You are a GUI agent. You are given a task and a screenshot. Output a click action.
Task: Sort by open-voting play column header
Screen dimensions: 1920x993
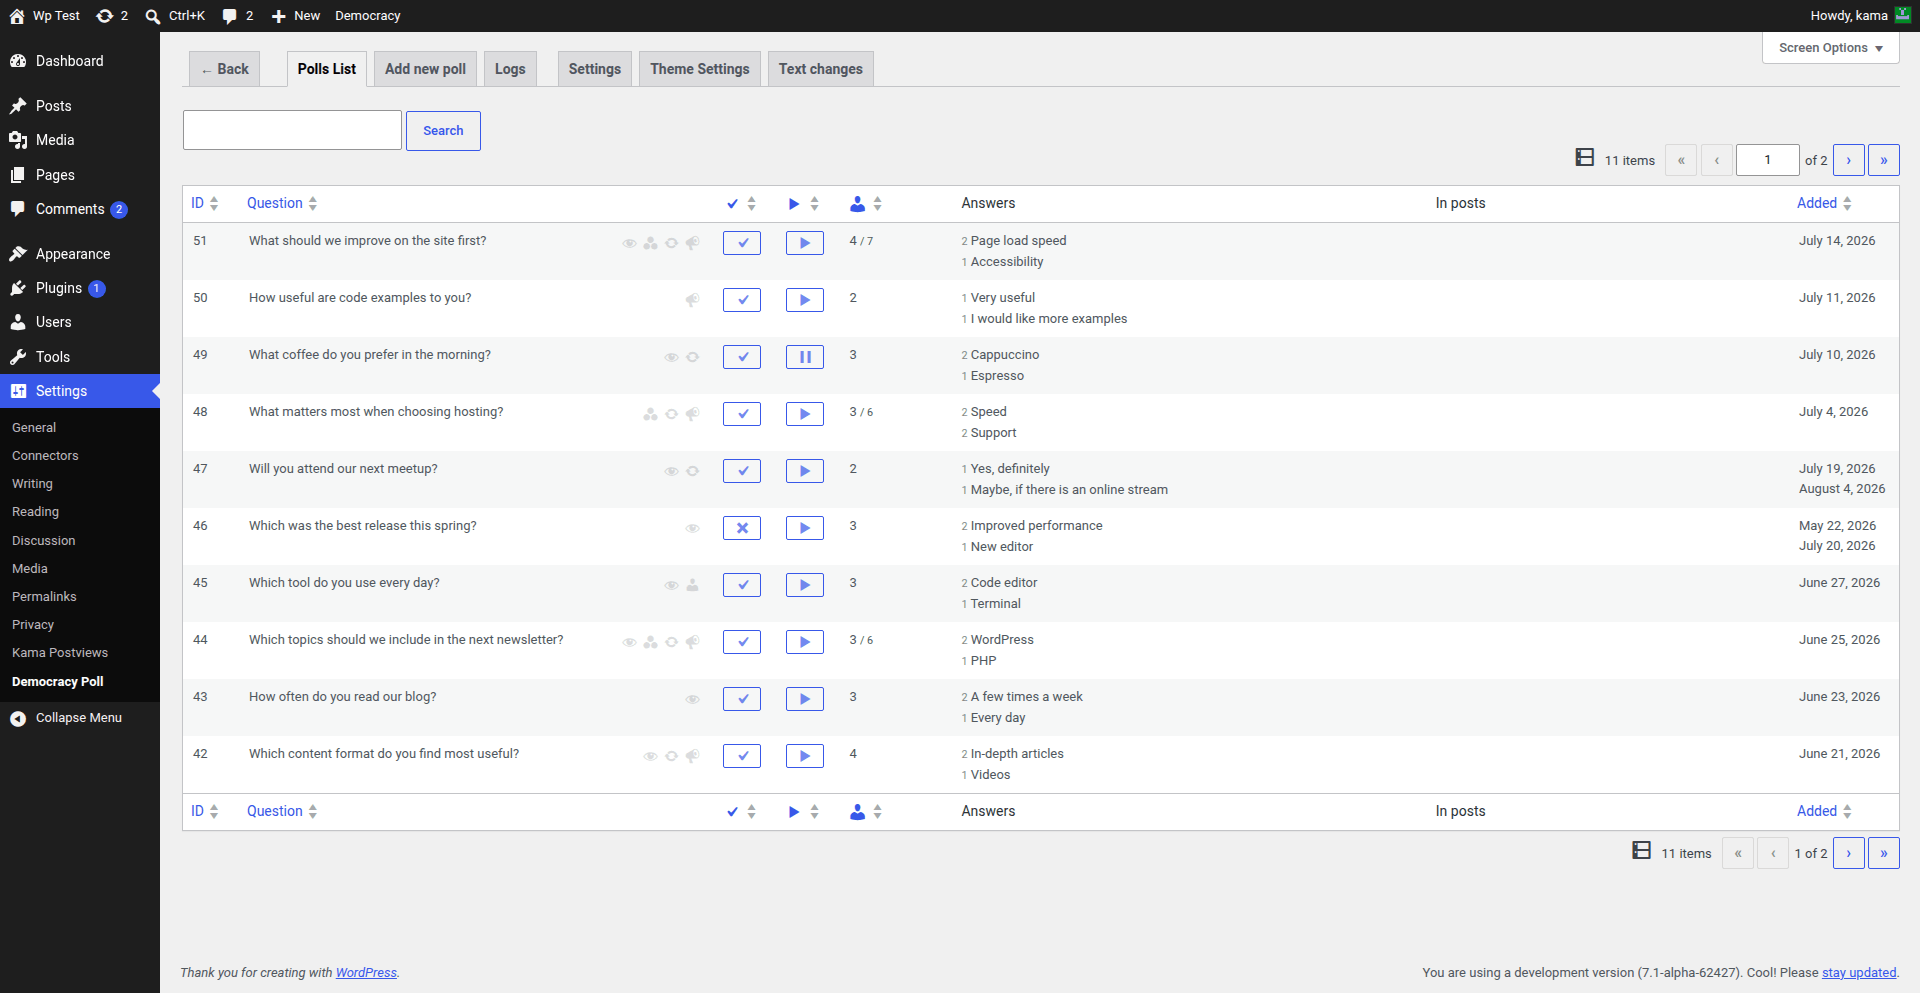[x=804, y=204]
